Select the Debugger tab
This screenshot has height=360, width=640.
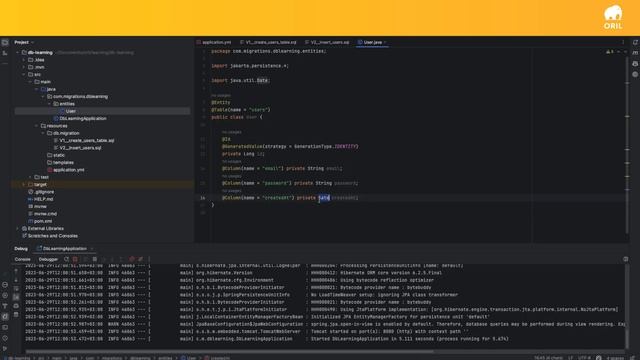(x=48, y=260)
